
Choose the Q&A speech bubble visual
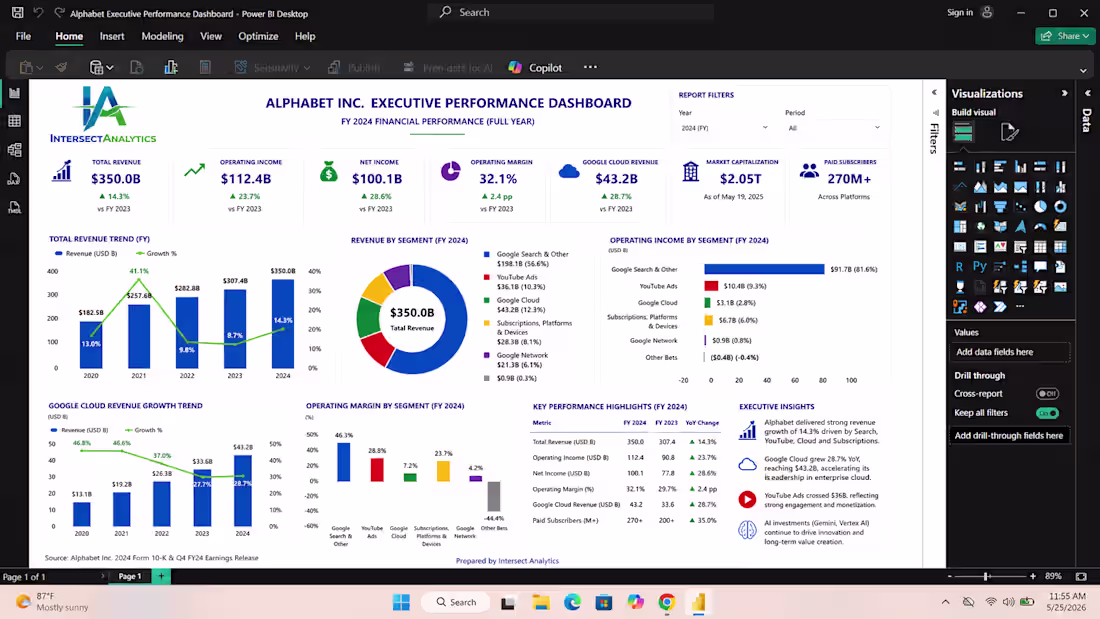coord(1040,267)
